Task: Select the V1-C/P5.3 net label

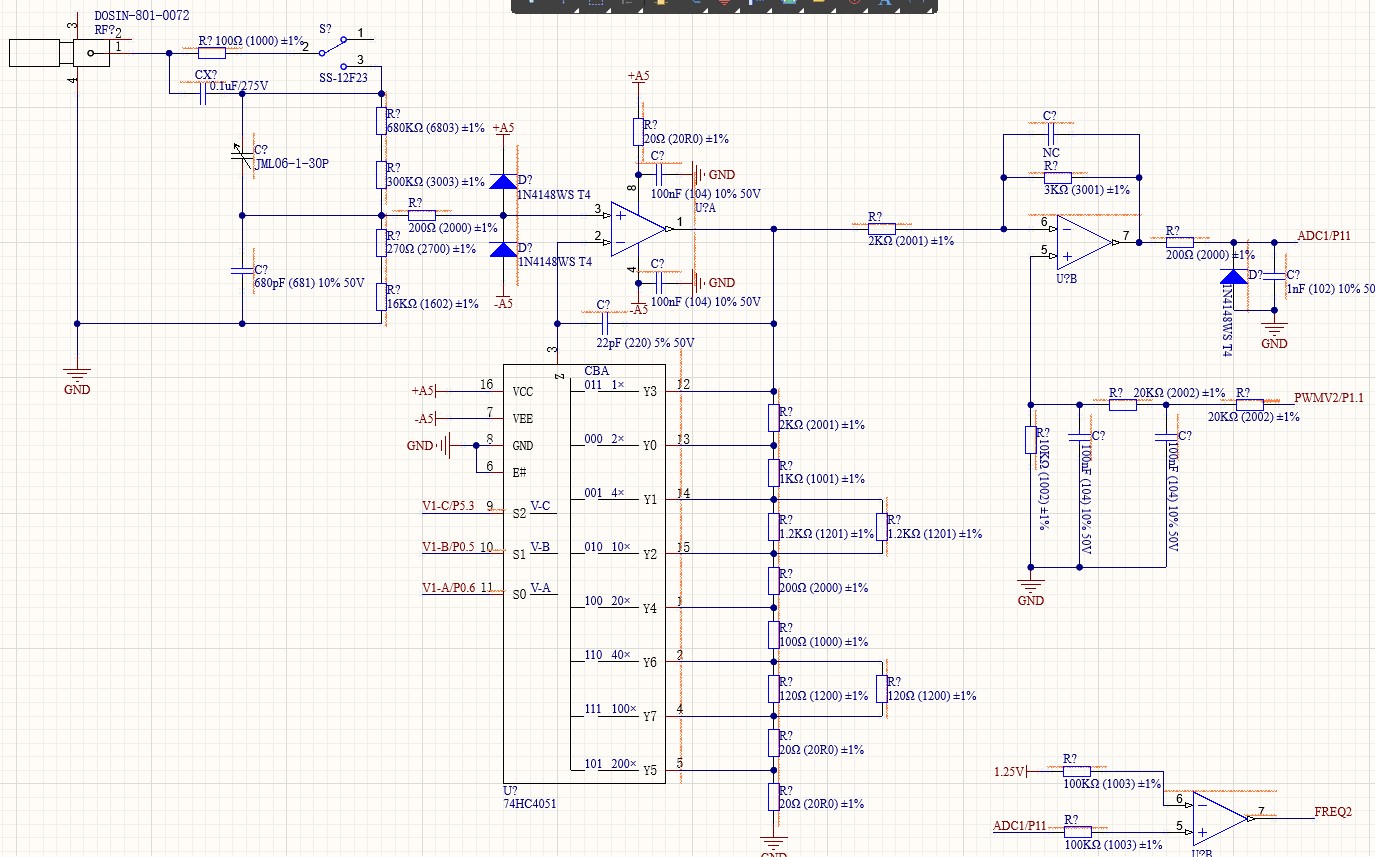Action: (x=447, y=506)
